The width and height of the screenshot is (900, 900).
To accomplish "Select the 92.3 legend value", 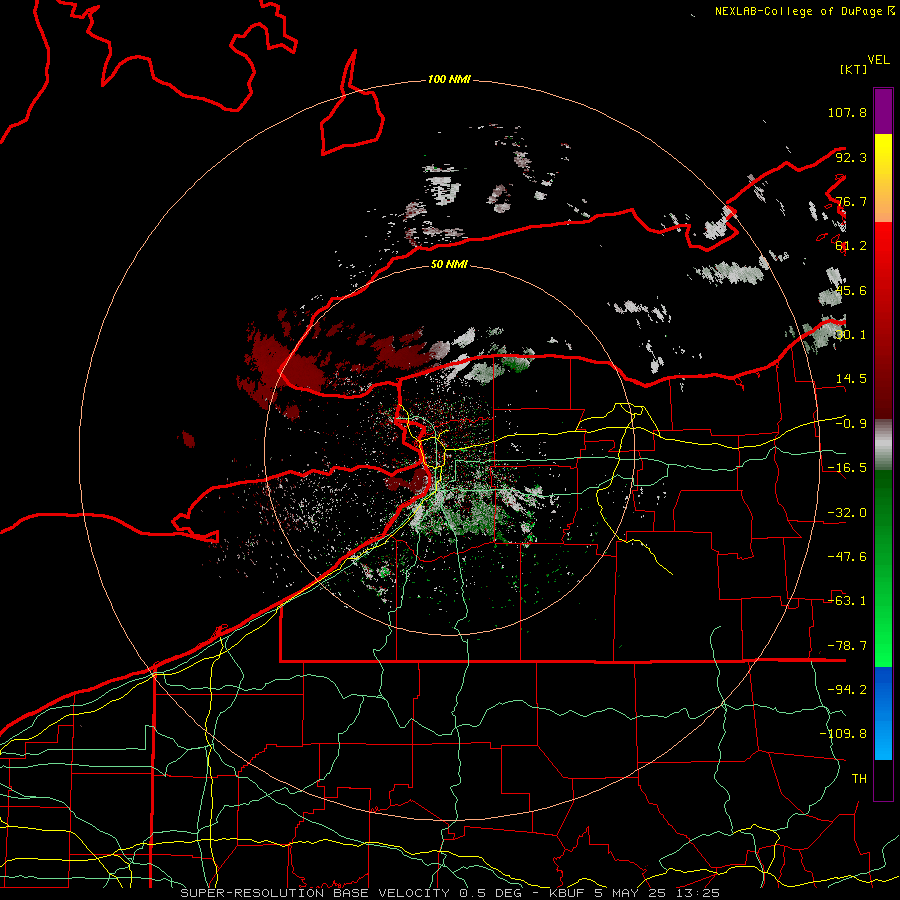I will tap(851, 157).
